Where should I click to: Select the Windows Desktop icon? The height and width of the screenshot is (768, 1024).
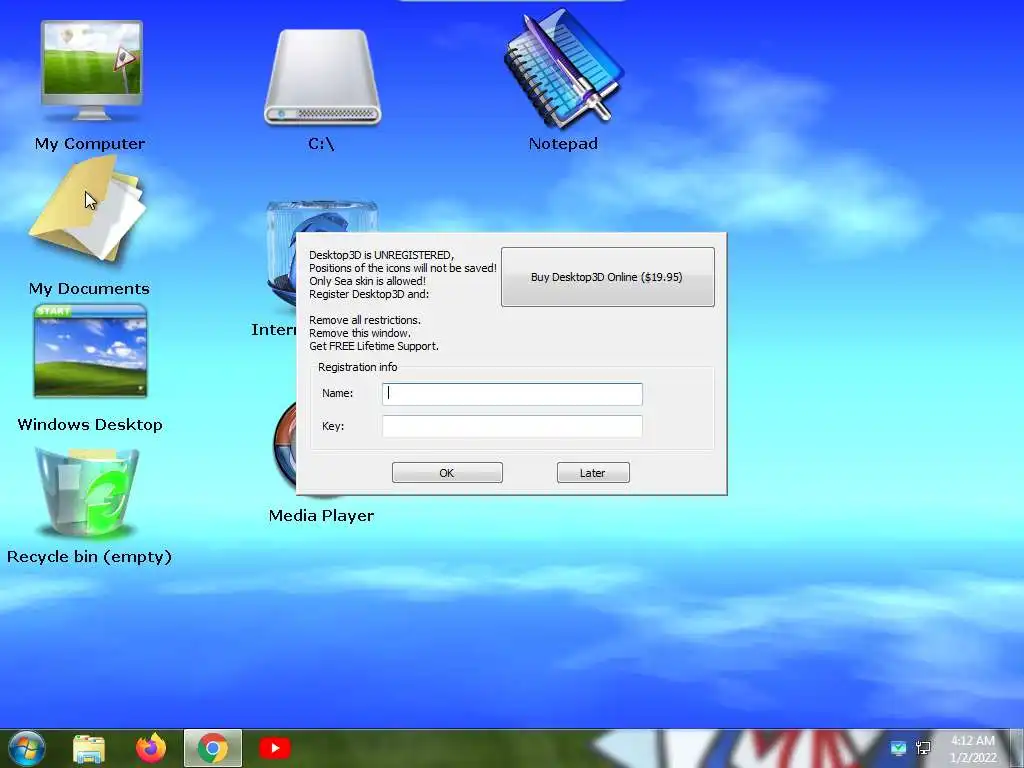[90, 351]
